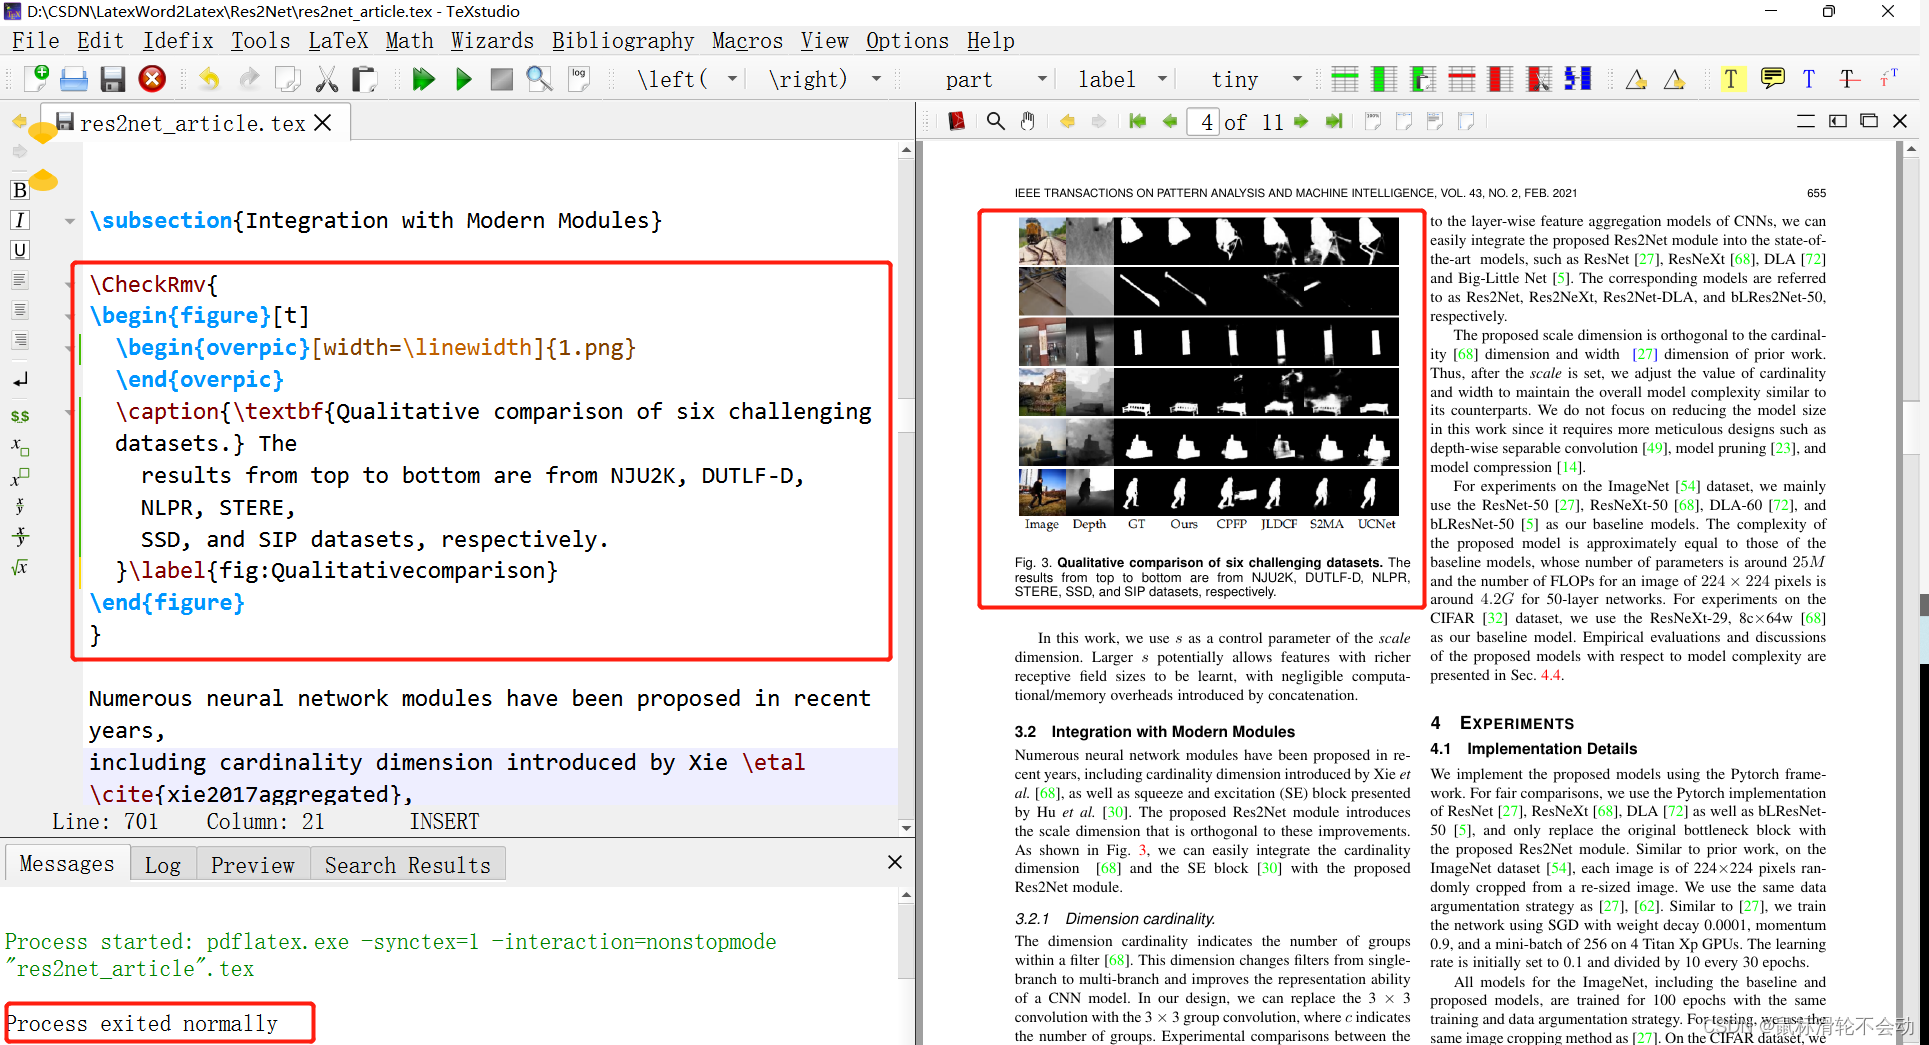Image resolution: width=1929 pixels, height=1045 pixels.
Task: Run Build & View
Action: [x=423, y=79]
